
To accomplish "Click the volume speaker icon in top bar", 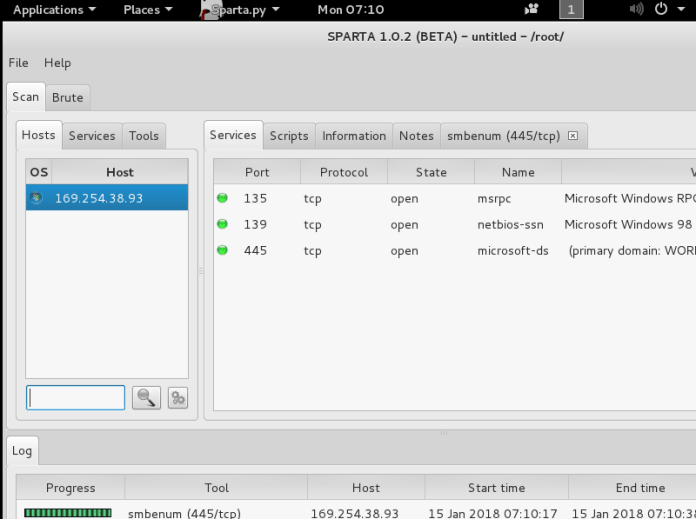I will click(x=637, y=10).
